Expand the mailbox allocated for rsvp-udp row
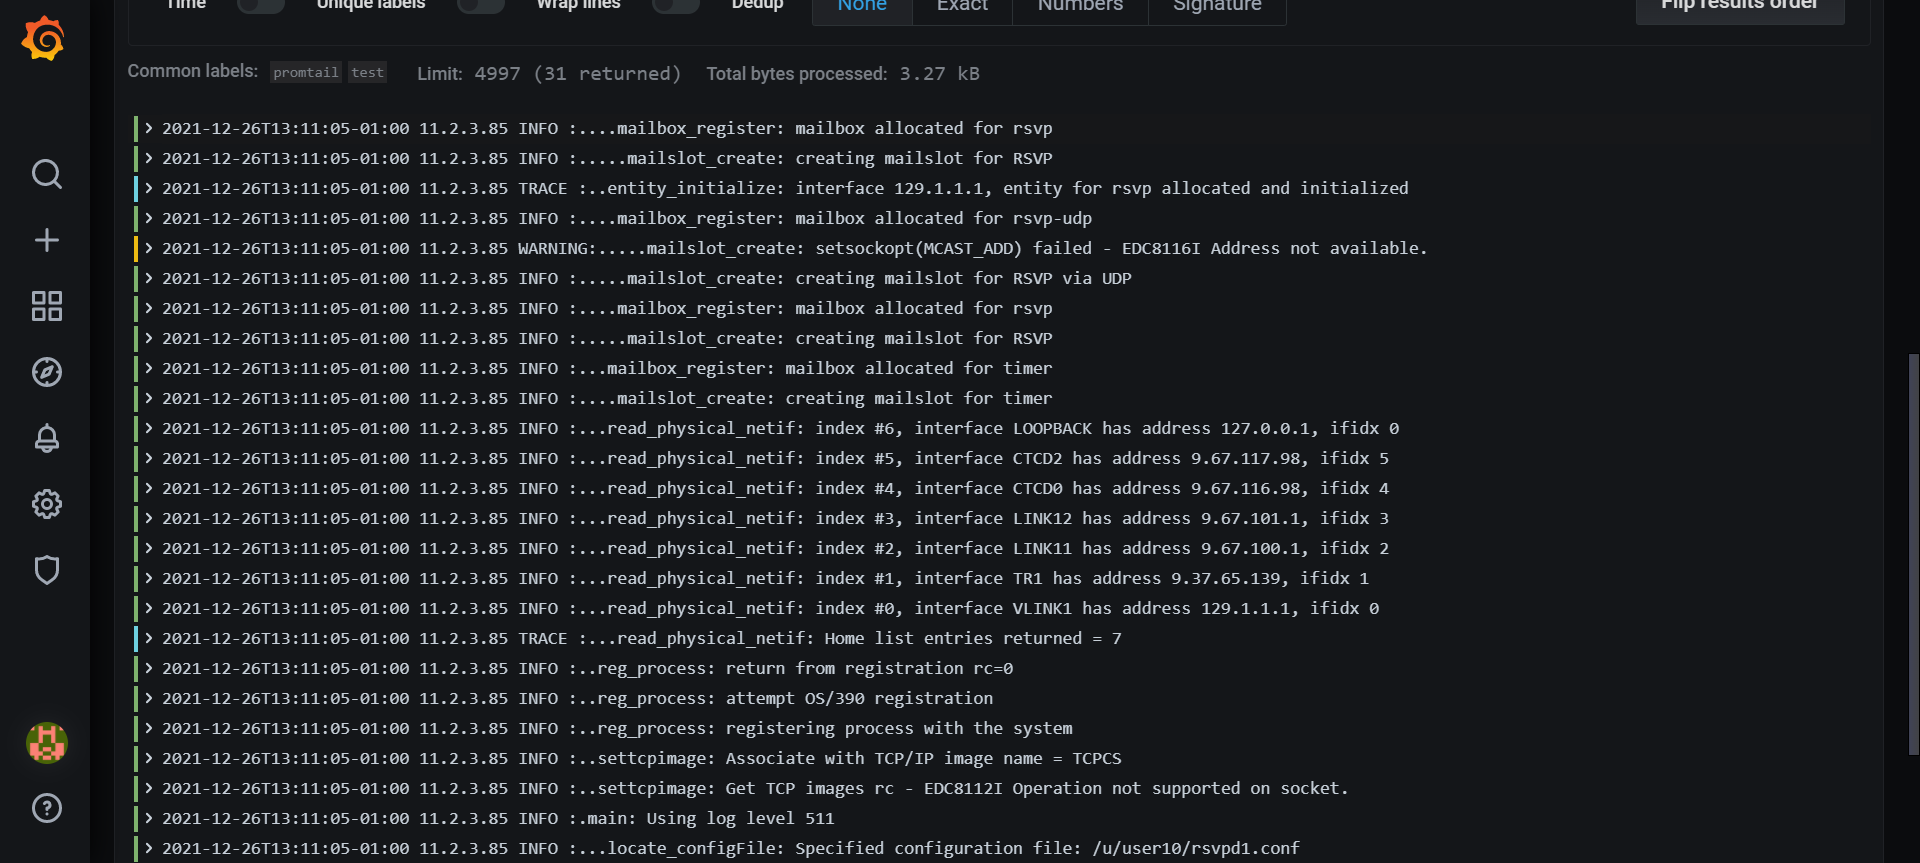The width and height of the screenshot is (1920, 863). click(x=149, y=218)
